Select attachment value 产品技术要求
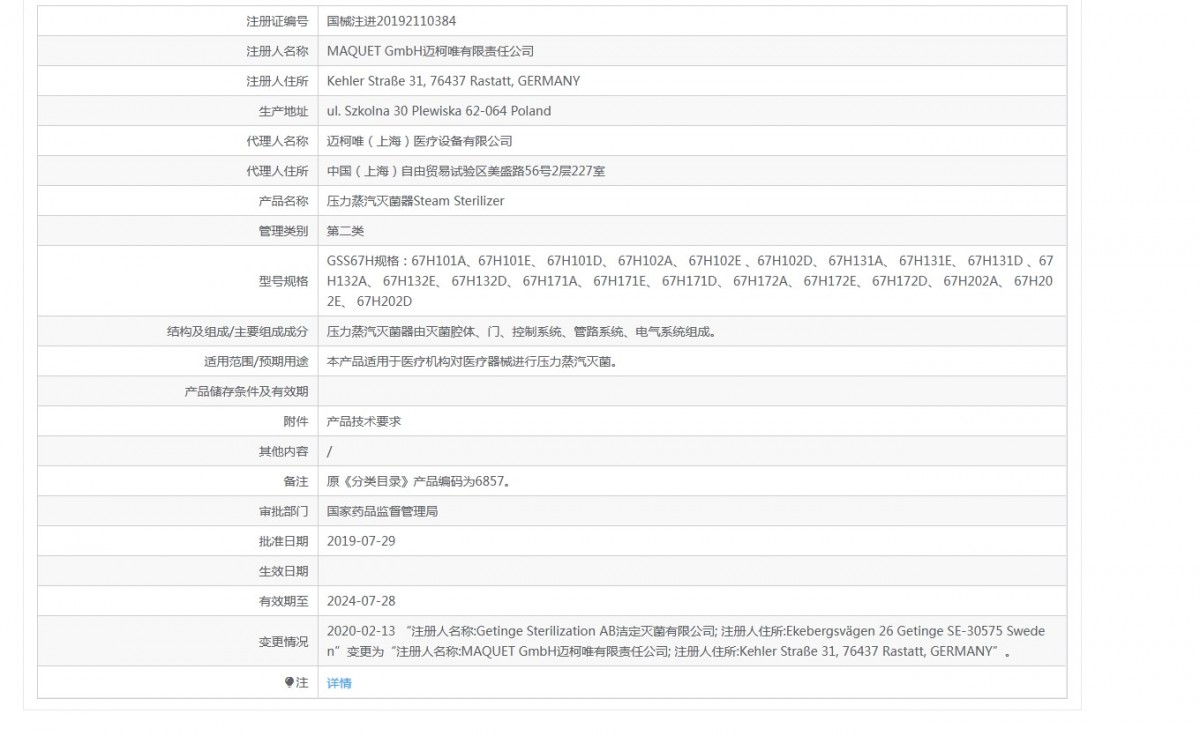 [364, 421]
